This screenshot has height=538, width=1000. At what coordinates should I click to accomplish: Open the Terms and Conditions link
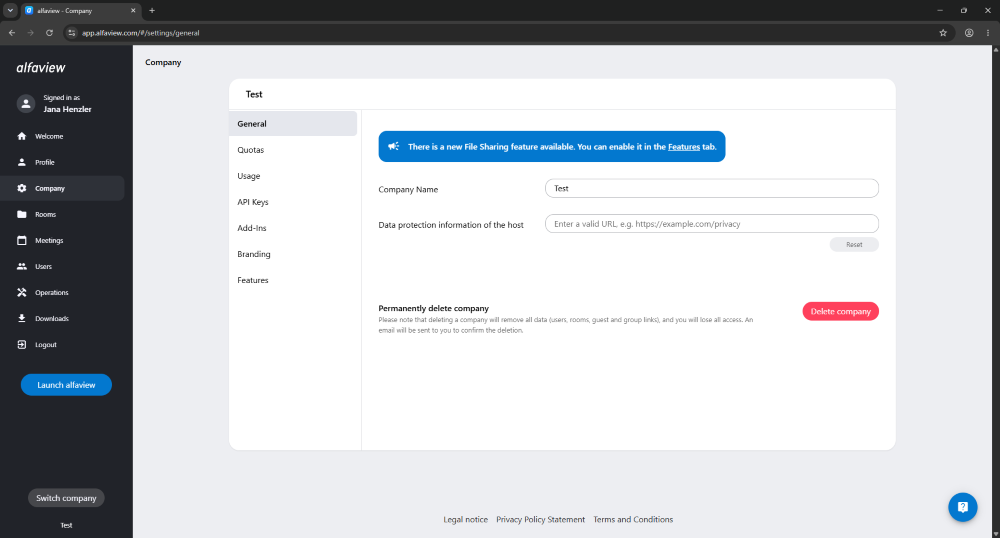click(633, 520)
